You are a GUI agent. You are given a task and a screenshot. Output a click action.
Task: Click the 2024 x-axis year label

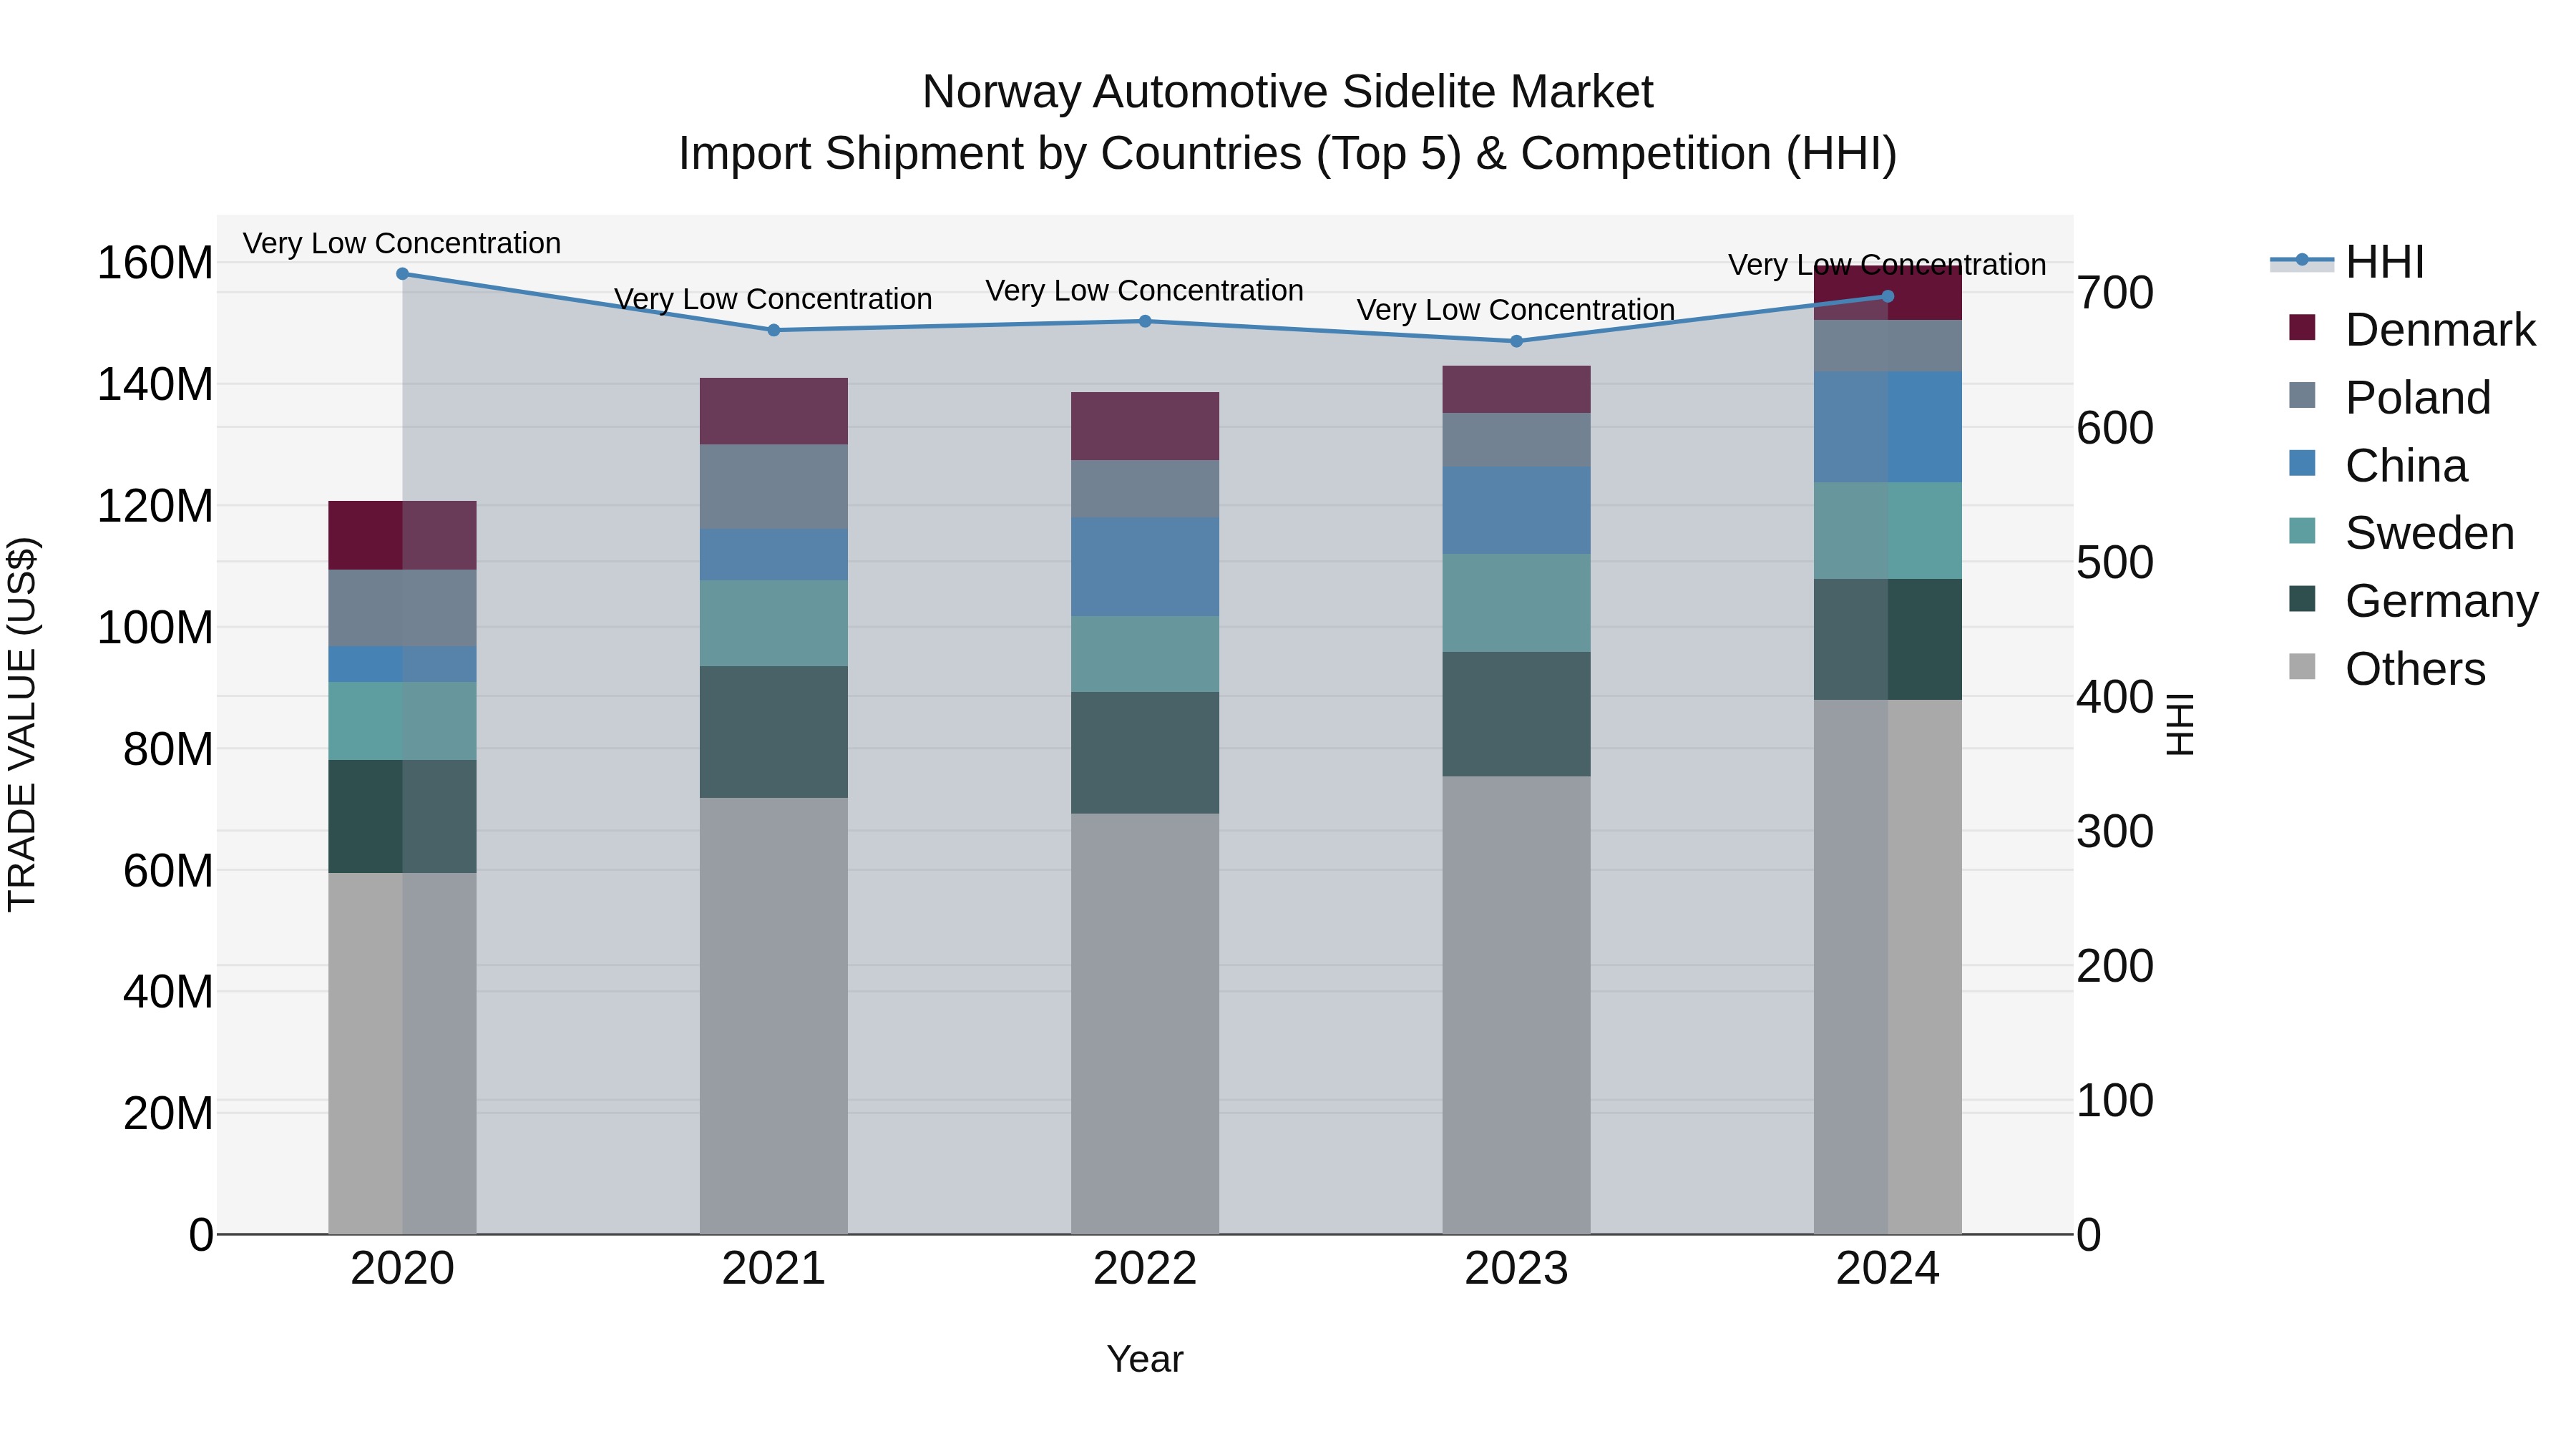(x=1888, y=1269)
